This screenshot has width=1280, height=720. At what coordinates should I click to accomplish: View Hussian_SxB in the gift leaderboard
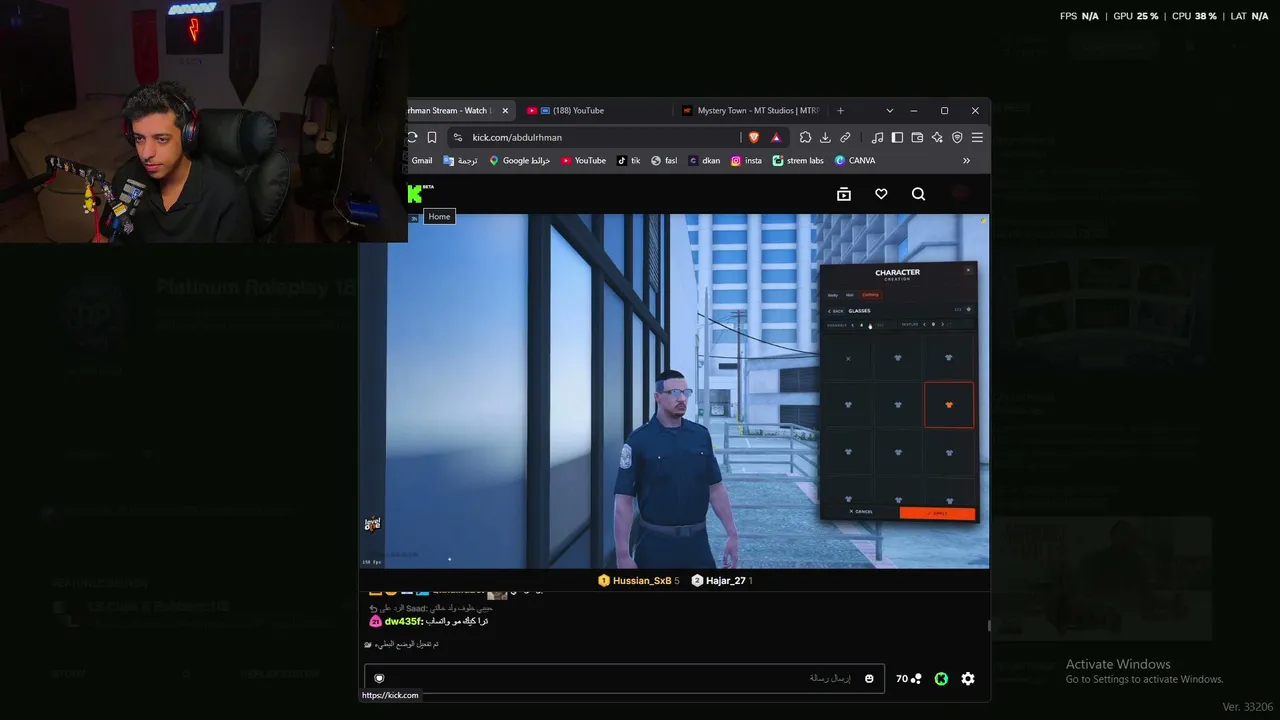tap(638, 581)
